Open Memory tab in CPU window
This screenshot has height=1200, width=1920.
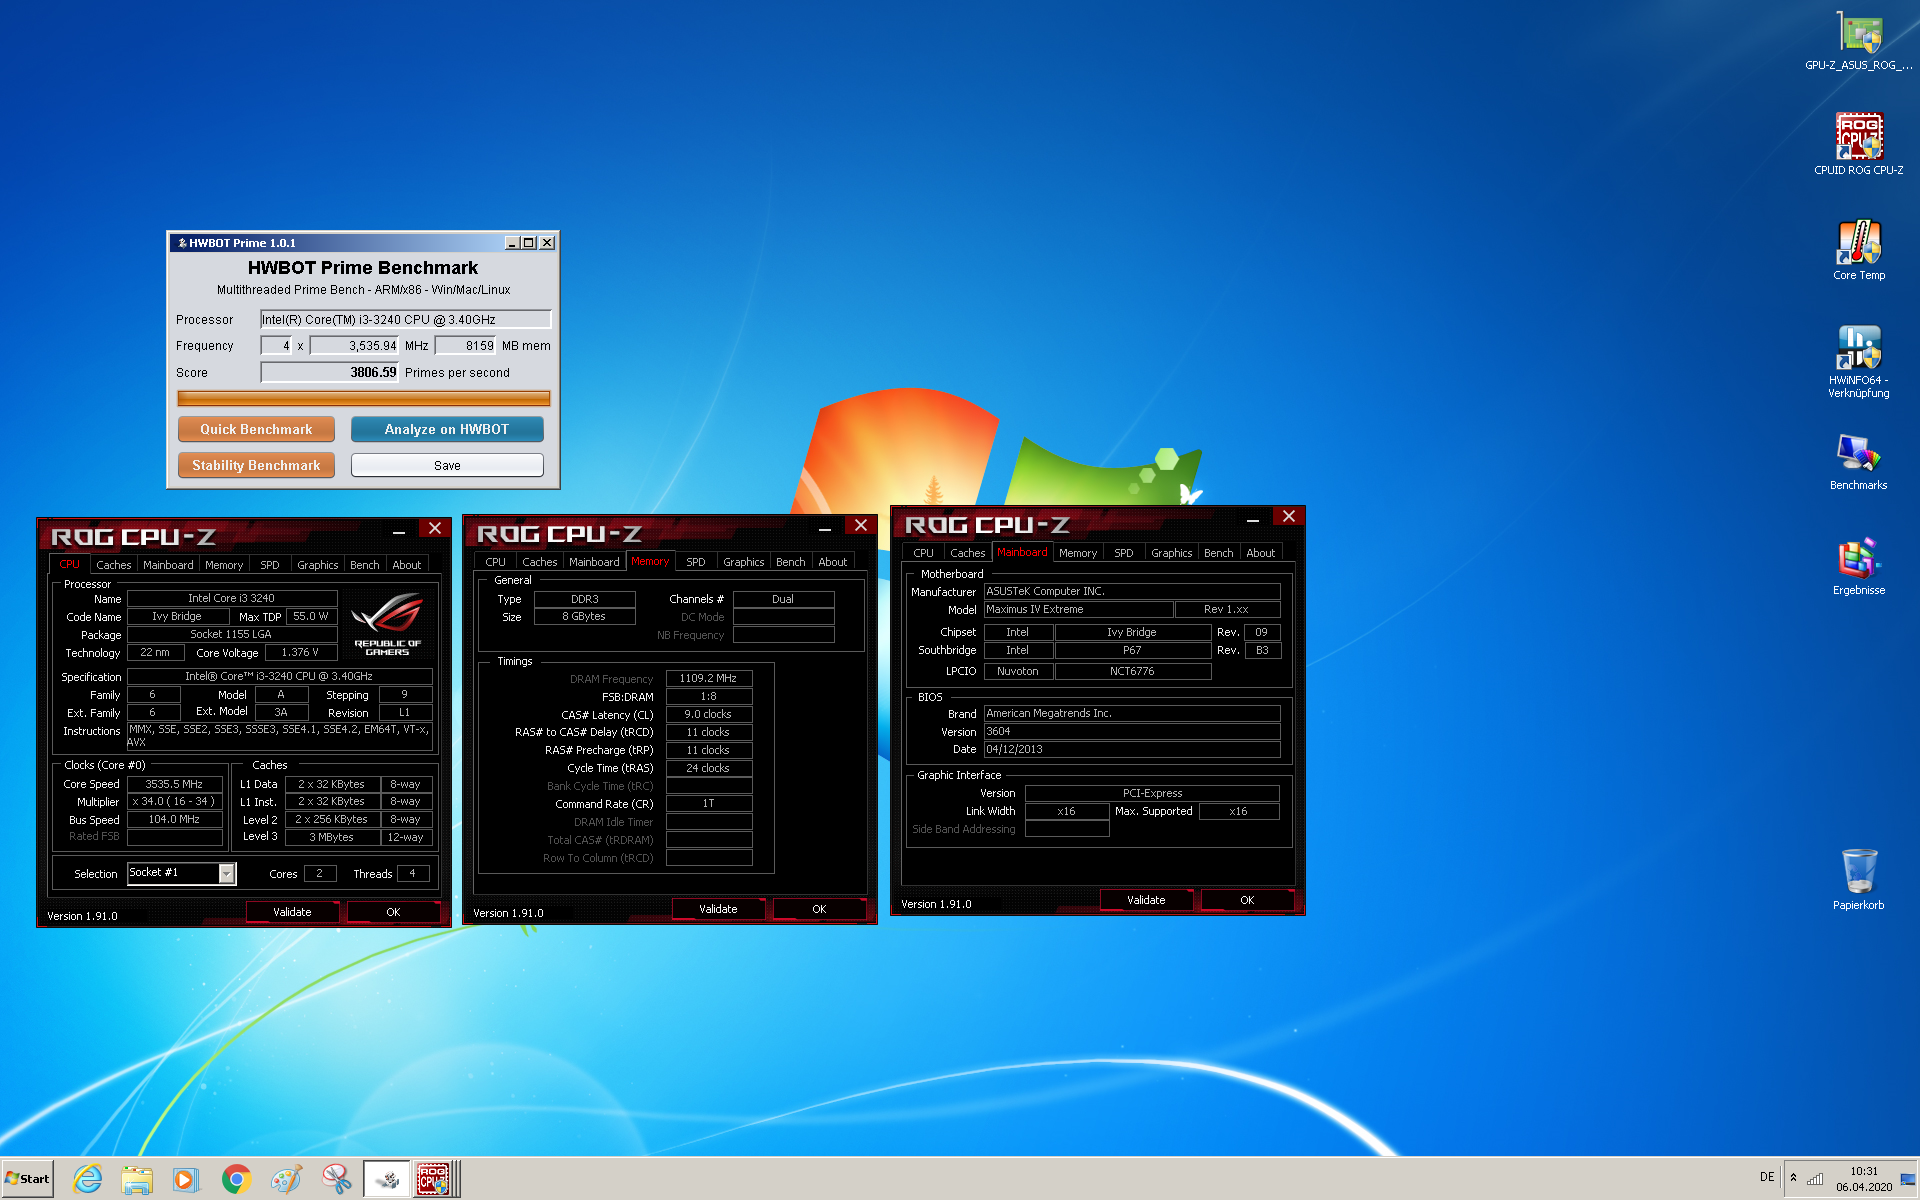point(224,565)
